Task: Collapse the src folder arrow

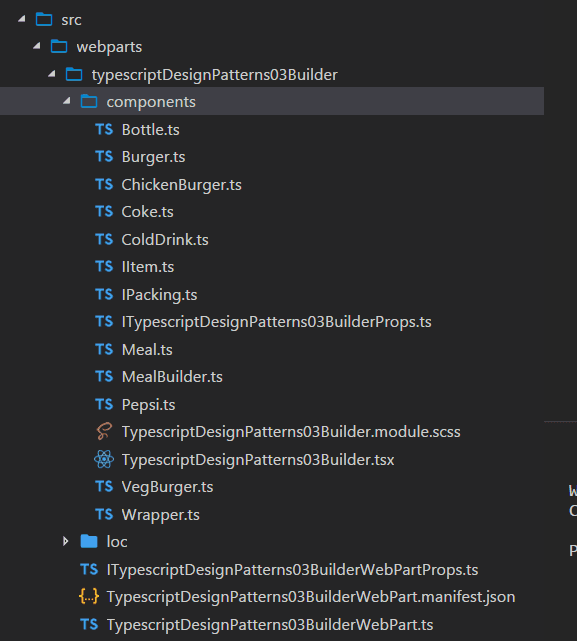Action: click(x=22, y=19)
